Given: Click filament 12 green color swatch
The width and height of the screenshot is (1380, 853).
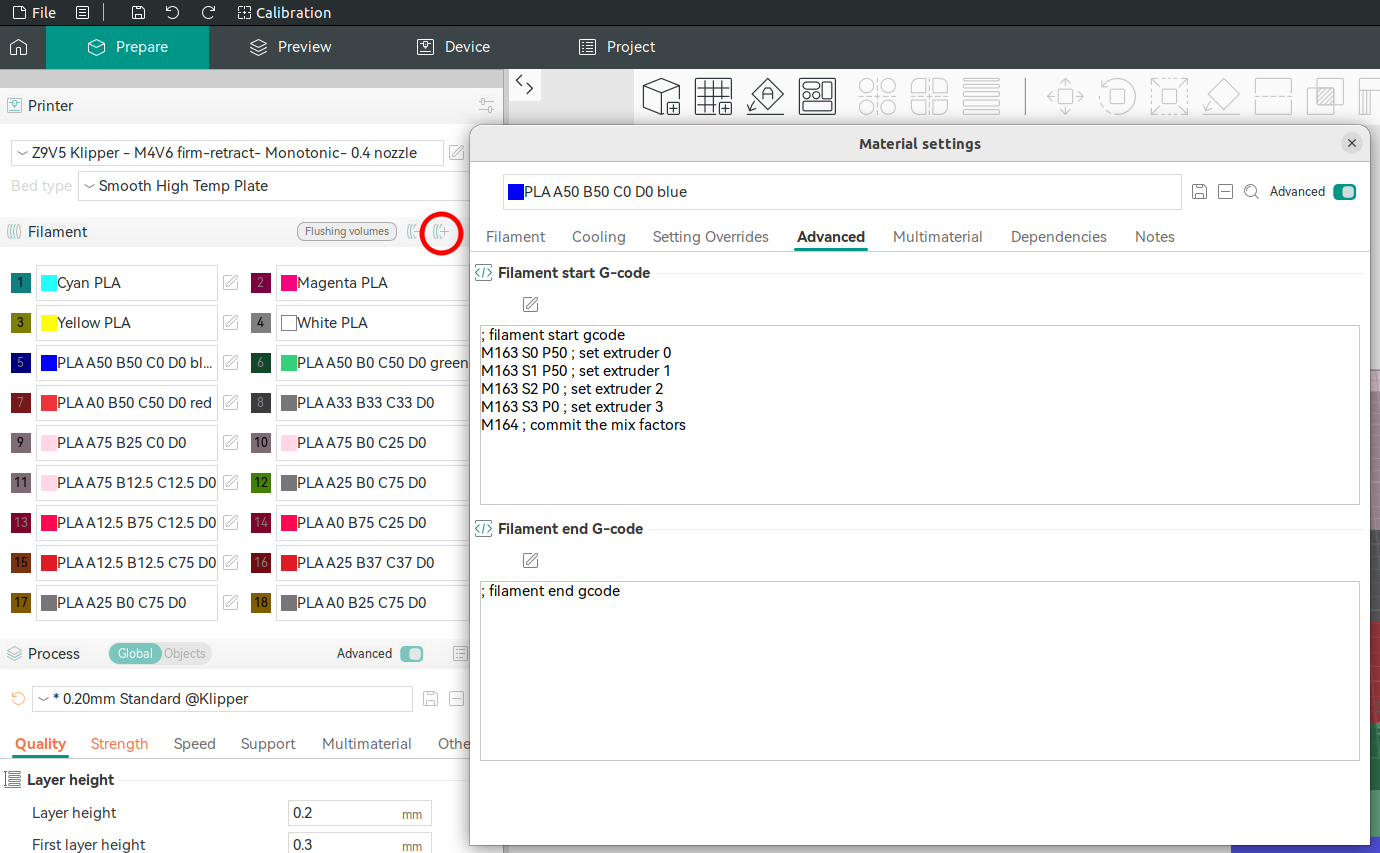Looking at the screenshot, I should [261, 483].
